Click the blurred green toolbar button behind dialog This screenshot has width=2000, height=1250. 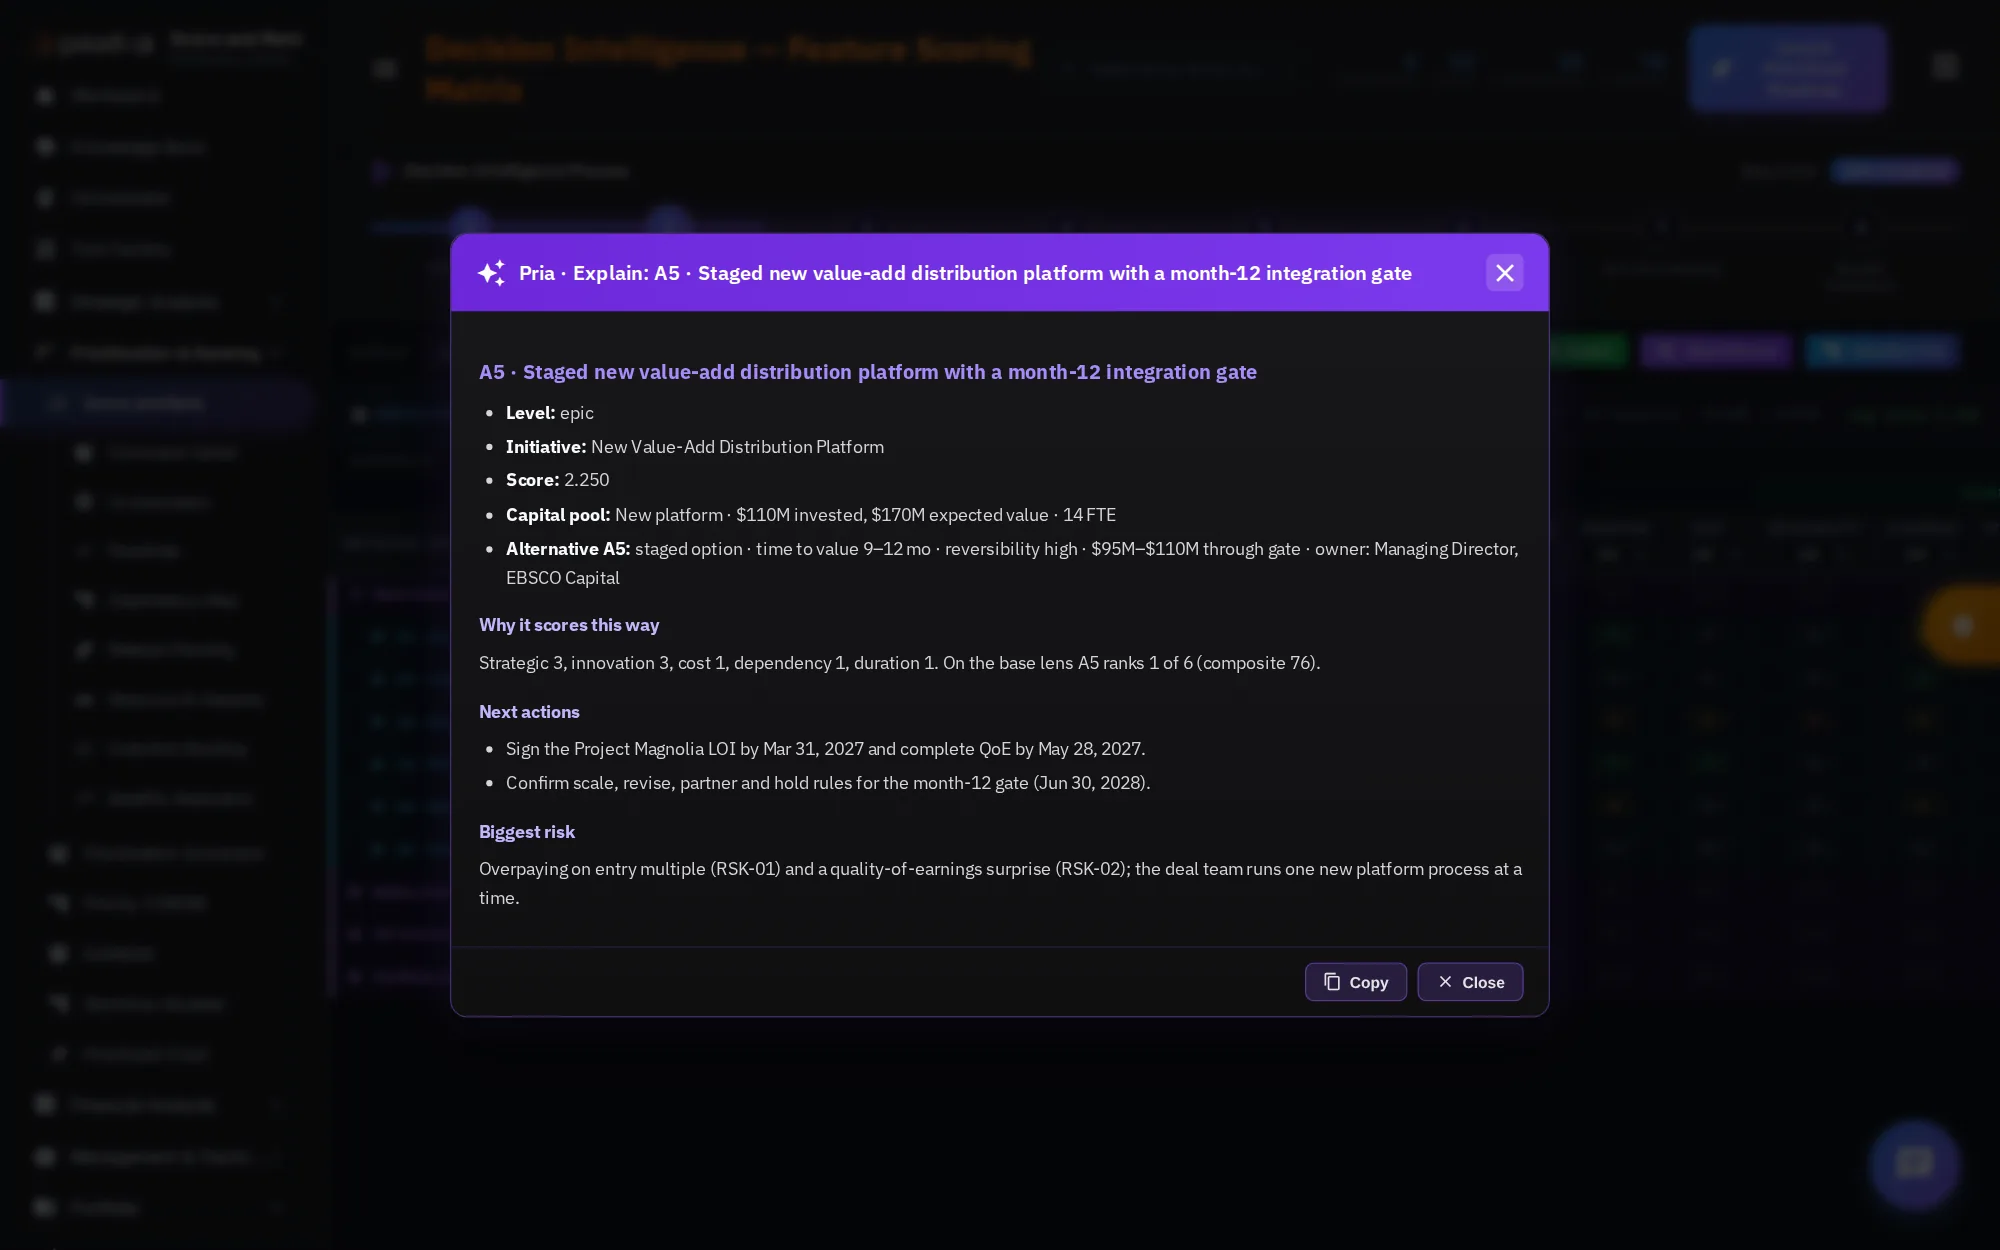[x=1588, y=350]
